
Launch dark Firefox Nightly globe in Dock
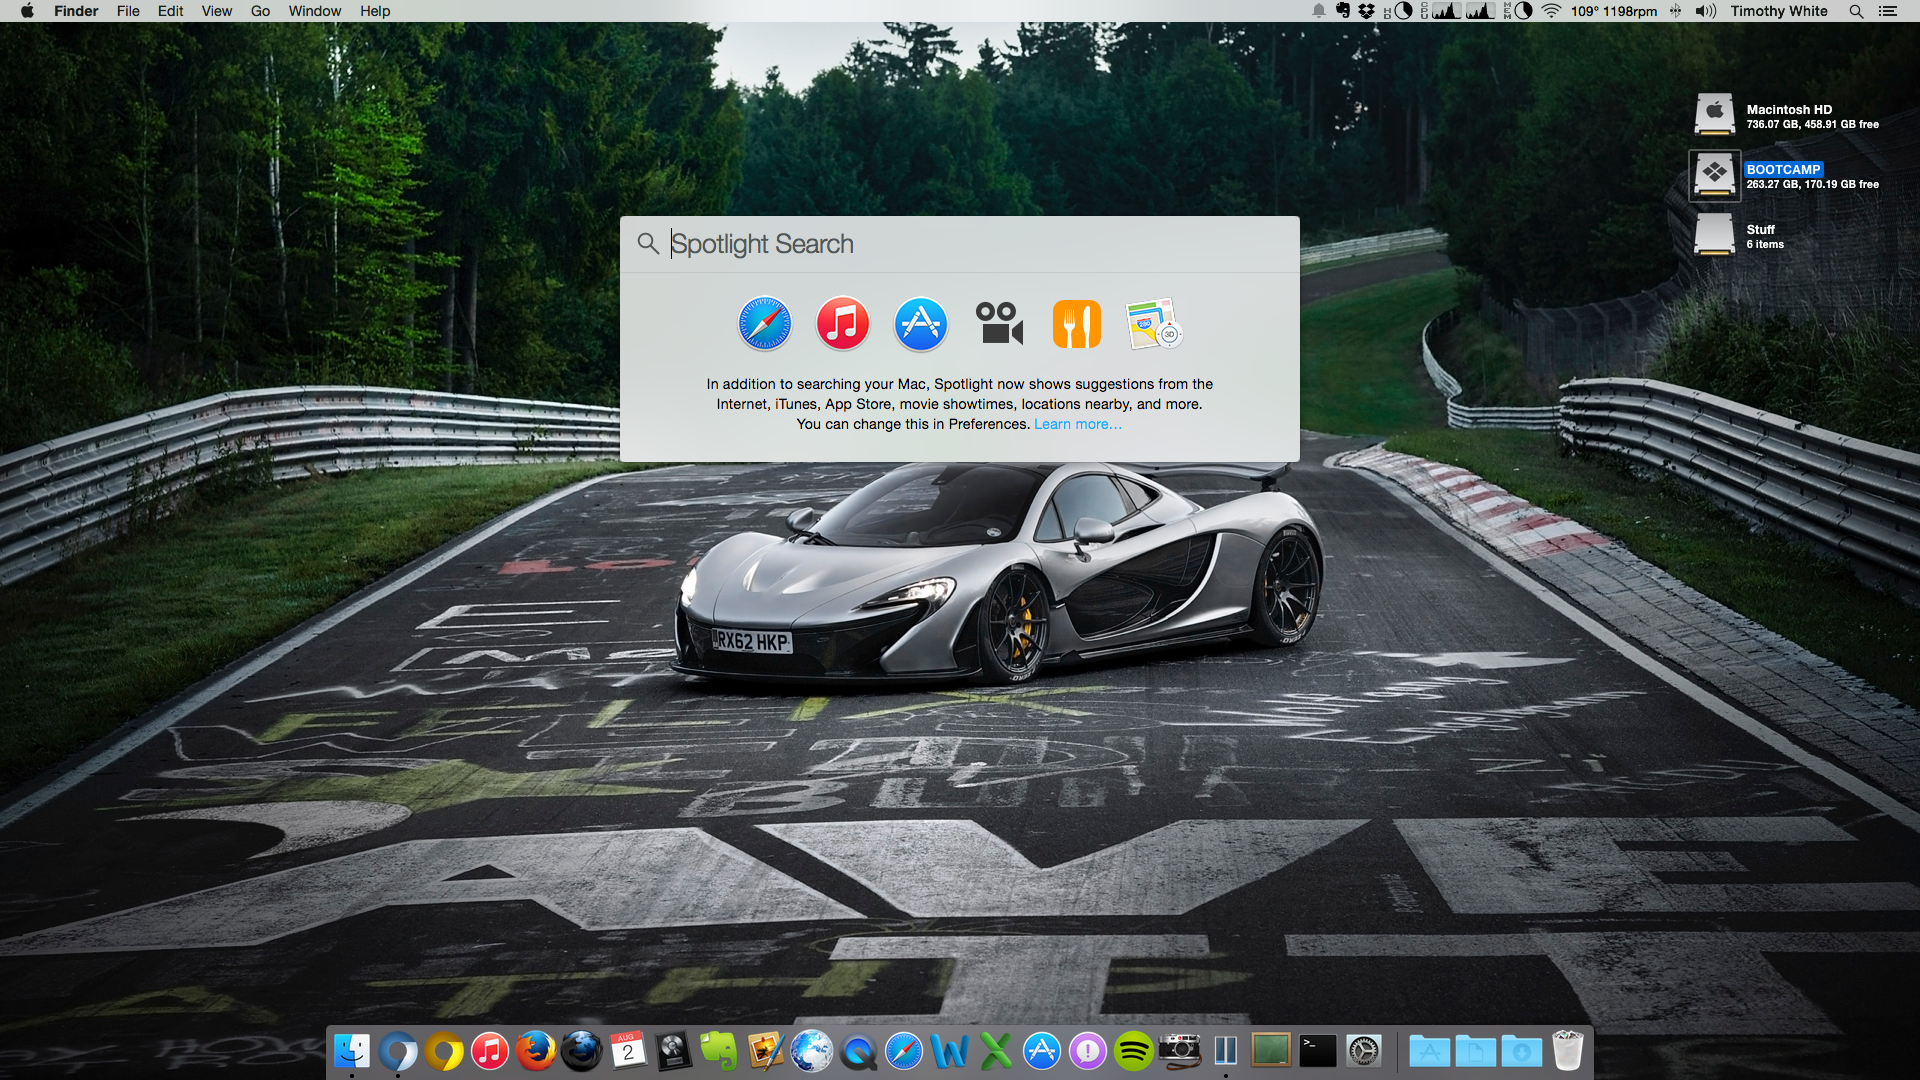(x=582, y=1051)
